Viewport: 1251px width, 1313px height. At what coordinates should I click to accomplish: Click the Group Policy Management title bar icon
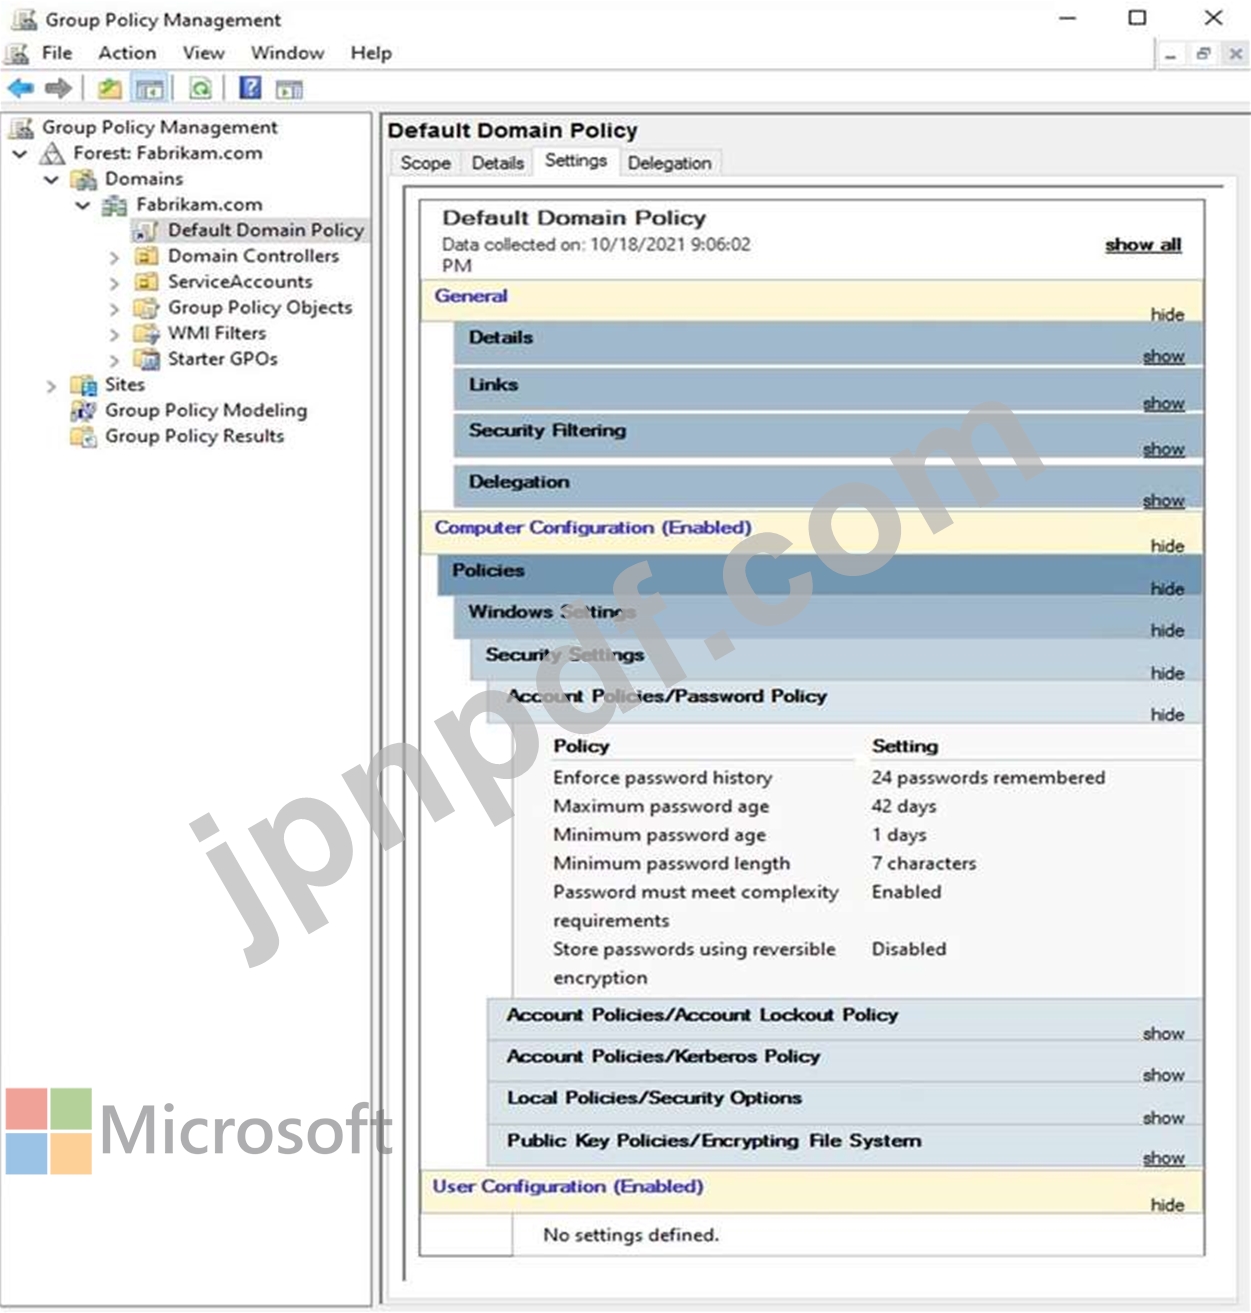(x=24, y=19)
